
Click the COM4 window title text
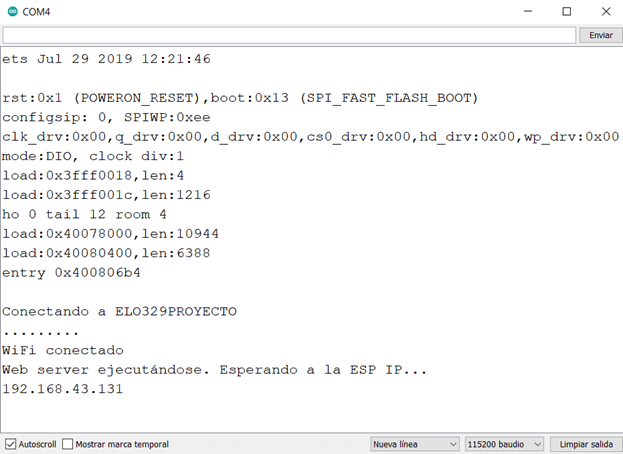click(39, 12)
